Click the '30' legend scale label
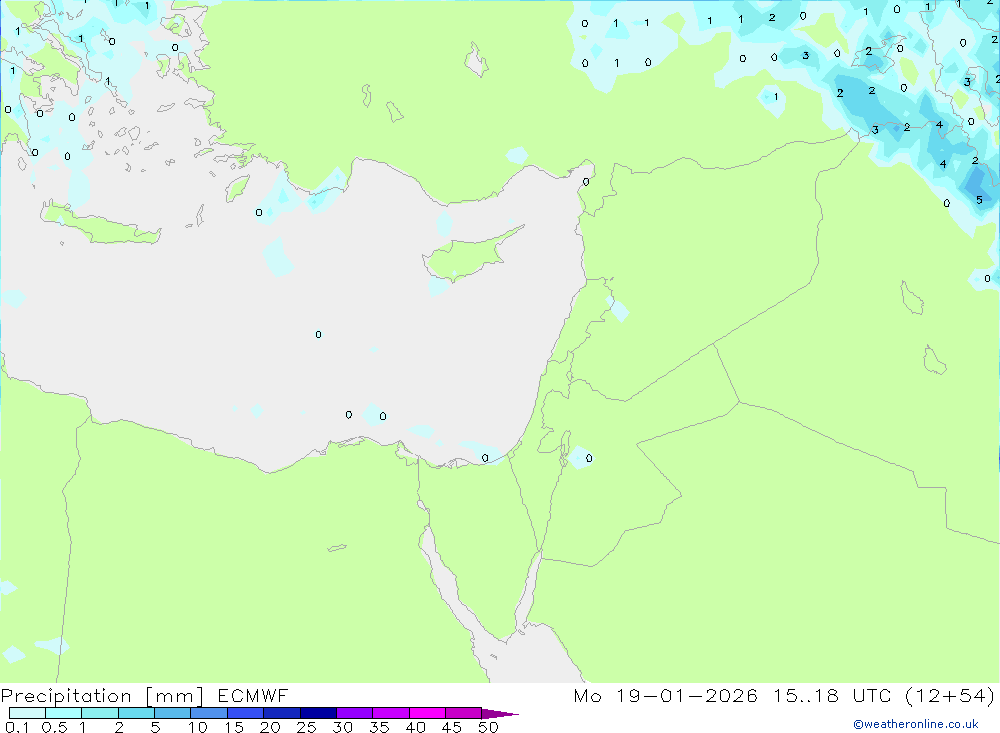Screen dimensions: 1000x733 (342, 727)
